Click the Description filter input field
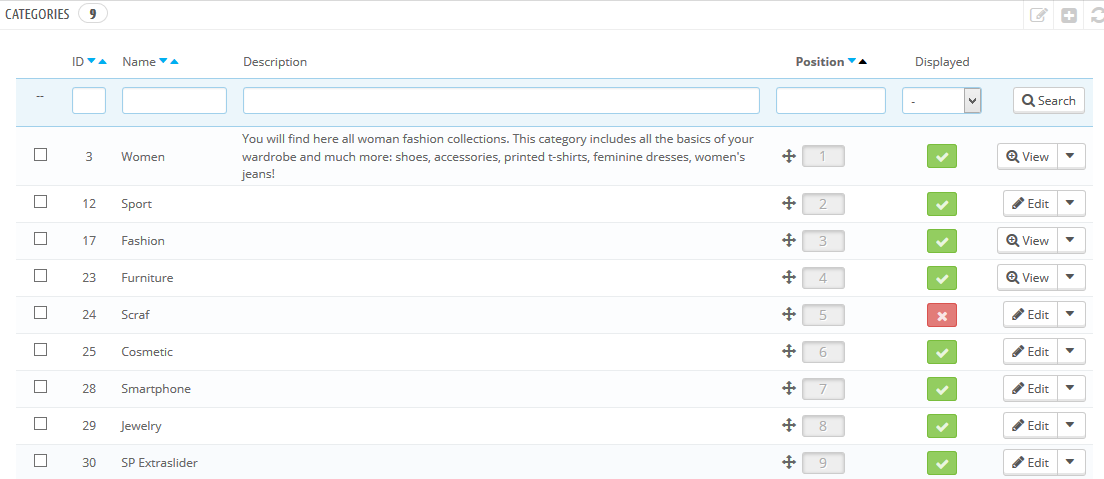This screenshot has height=479, width=1104. (501, 101)
